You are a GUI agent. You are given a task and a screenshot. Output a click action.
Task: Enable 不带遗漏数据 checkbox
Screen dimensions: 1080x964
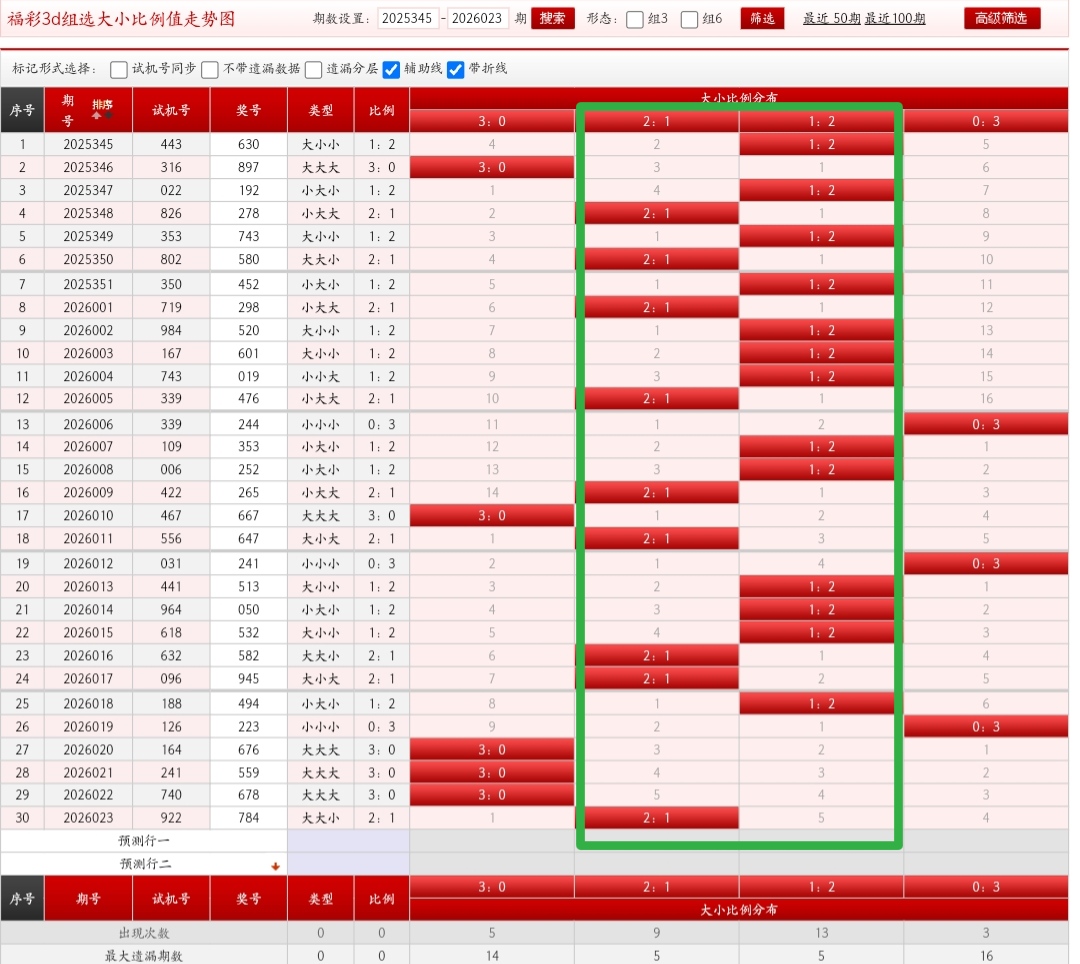210,70
